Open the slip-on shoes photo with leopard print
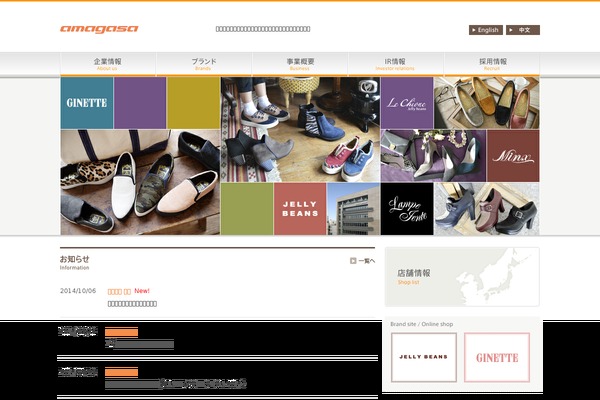Image resolution: width=600 pixels, height=400 pixels. pyautogui.click(x=140, y=182)
